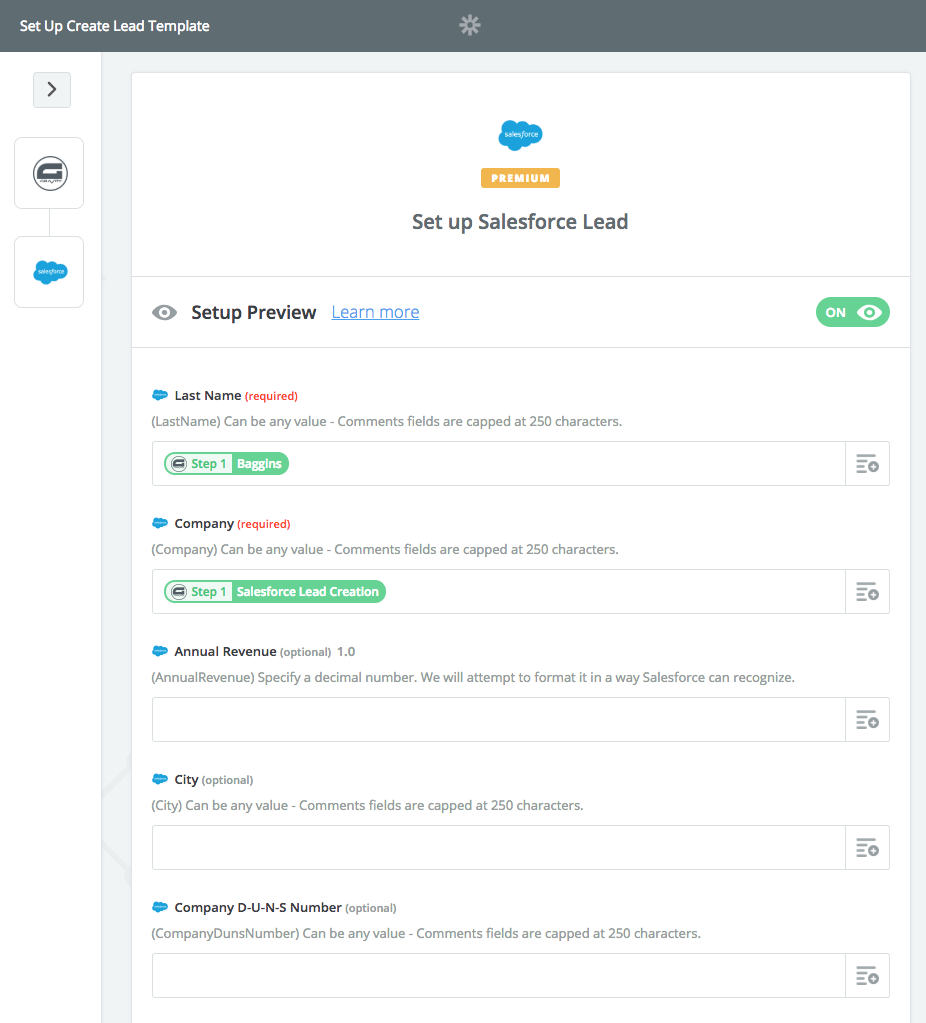
Task: Focus the Company D-U-N-S Number input
Action: tap(499, 975)
